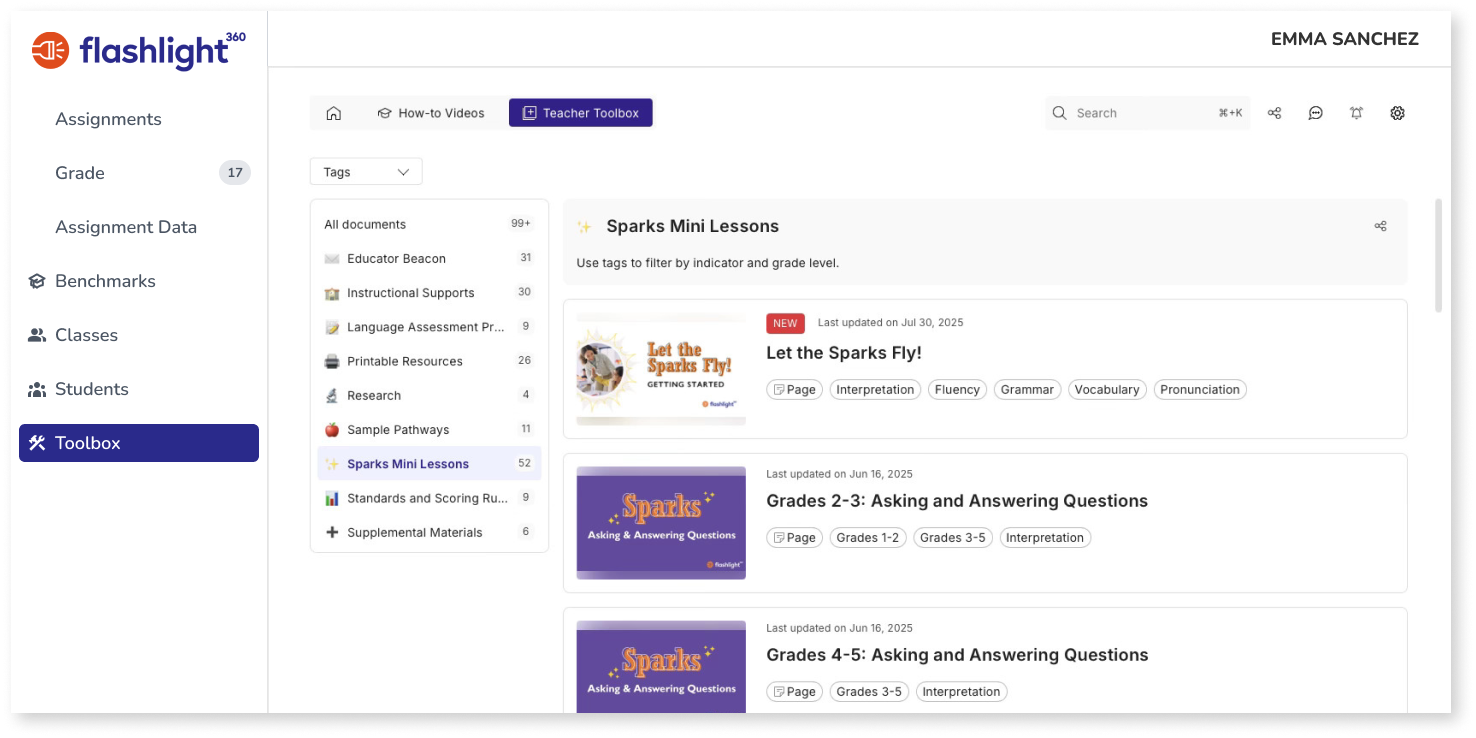This screenshot has width=1476, height=738.
Task: Click the Research microscope icon
Action: 332,395
